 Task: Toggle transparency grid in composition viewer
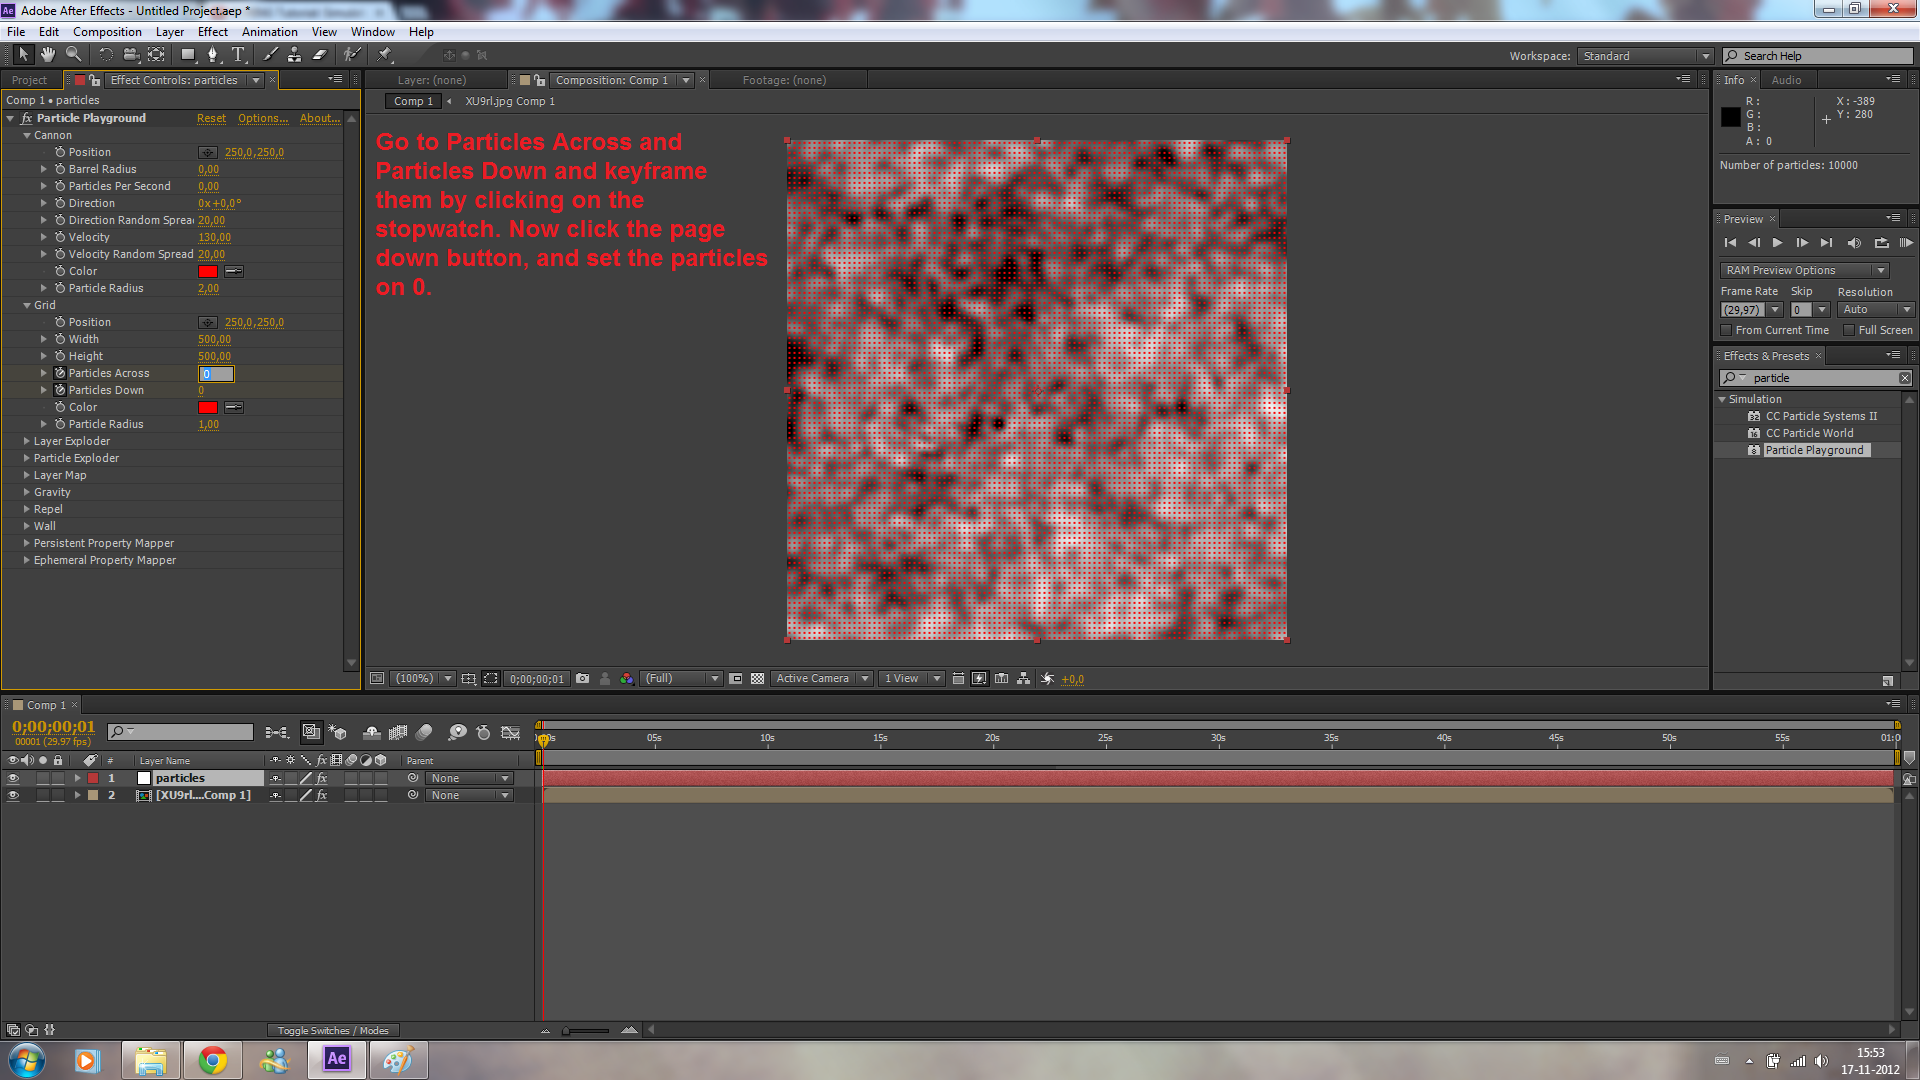point(757,678)
